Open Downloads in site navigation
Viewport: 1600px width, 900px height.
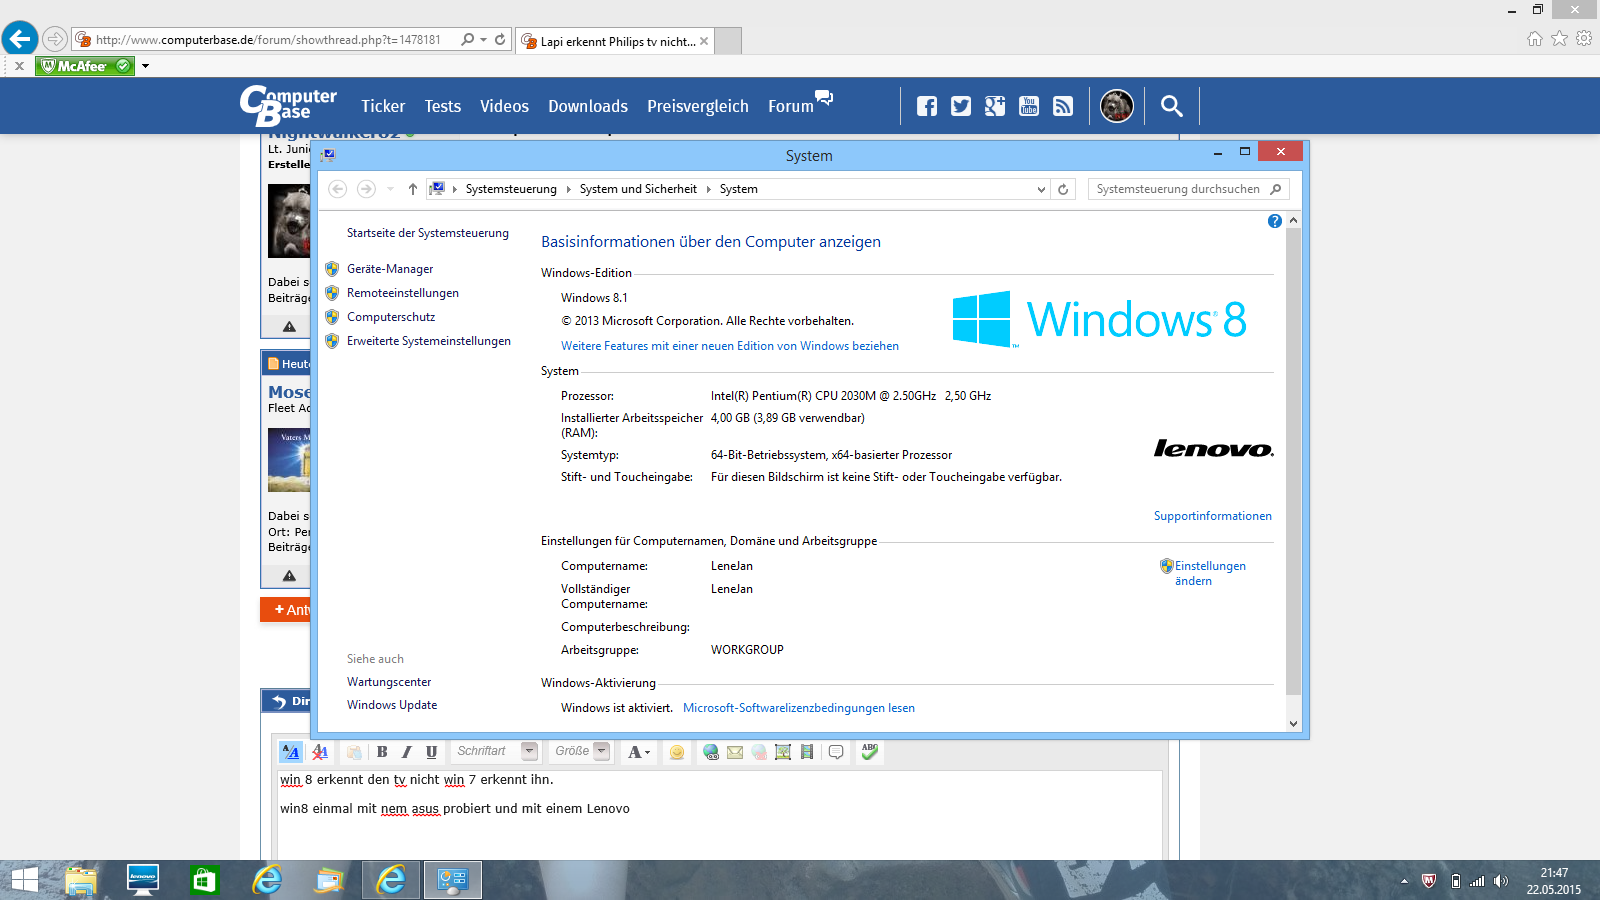pos(588,106)
